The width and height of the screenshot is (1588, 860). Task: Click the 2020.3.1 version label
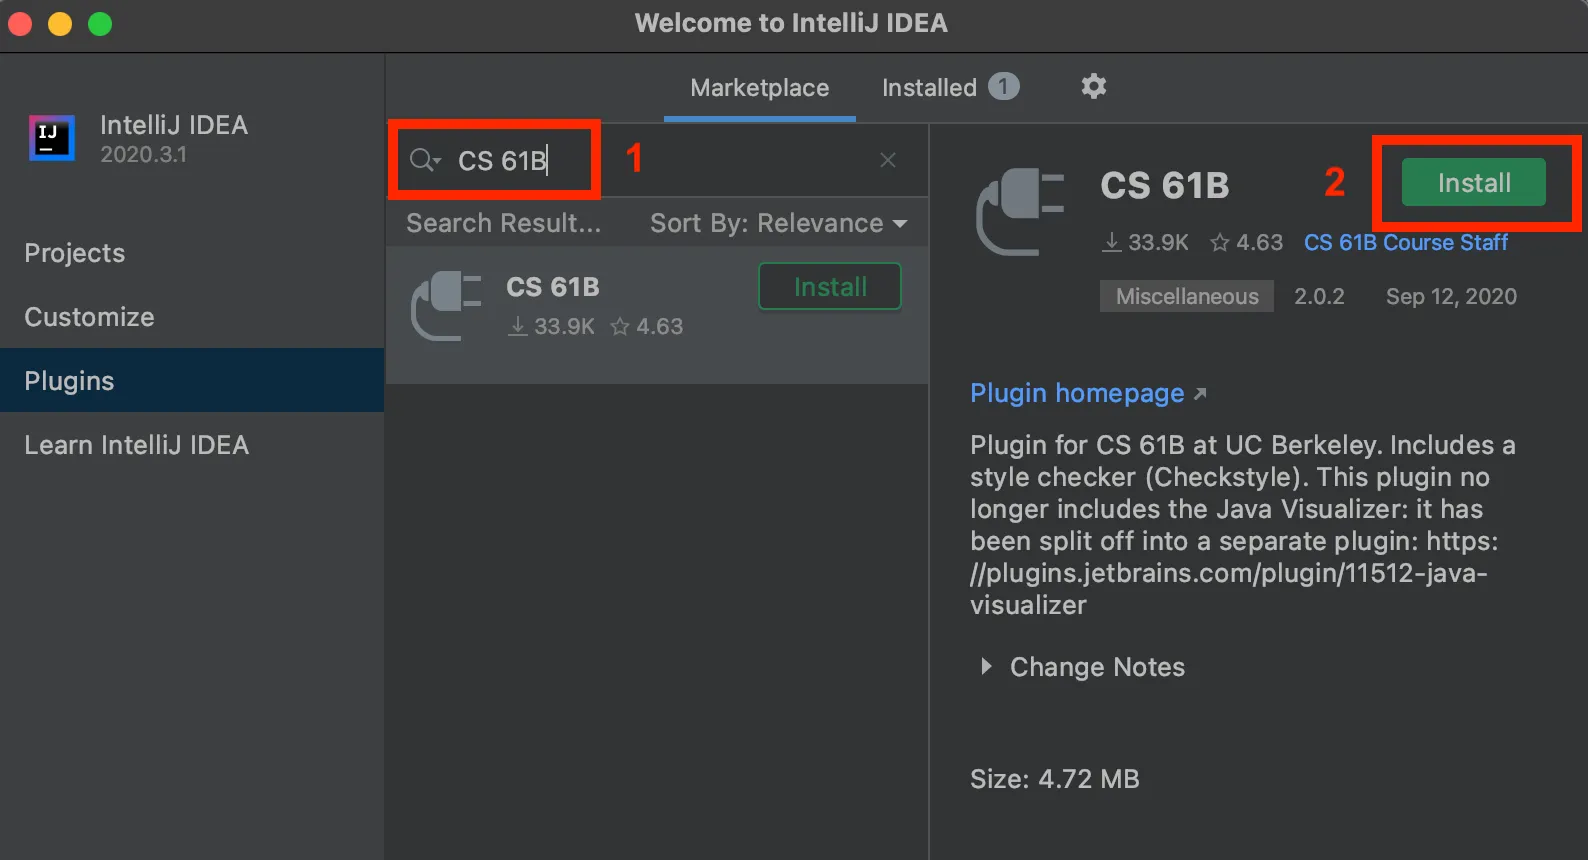pyautogui.click(x=143, y=155)
